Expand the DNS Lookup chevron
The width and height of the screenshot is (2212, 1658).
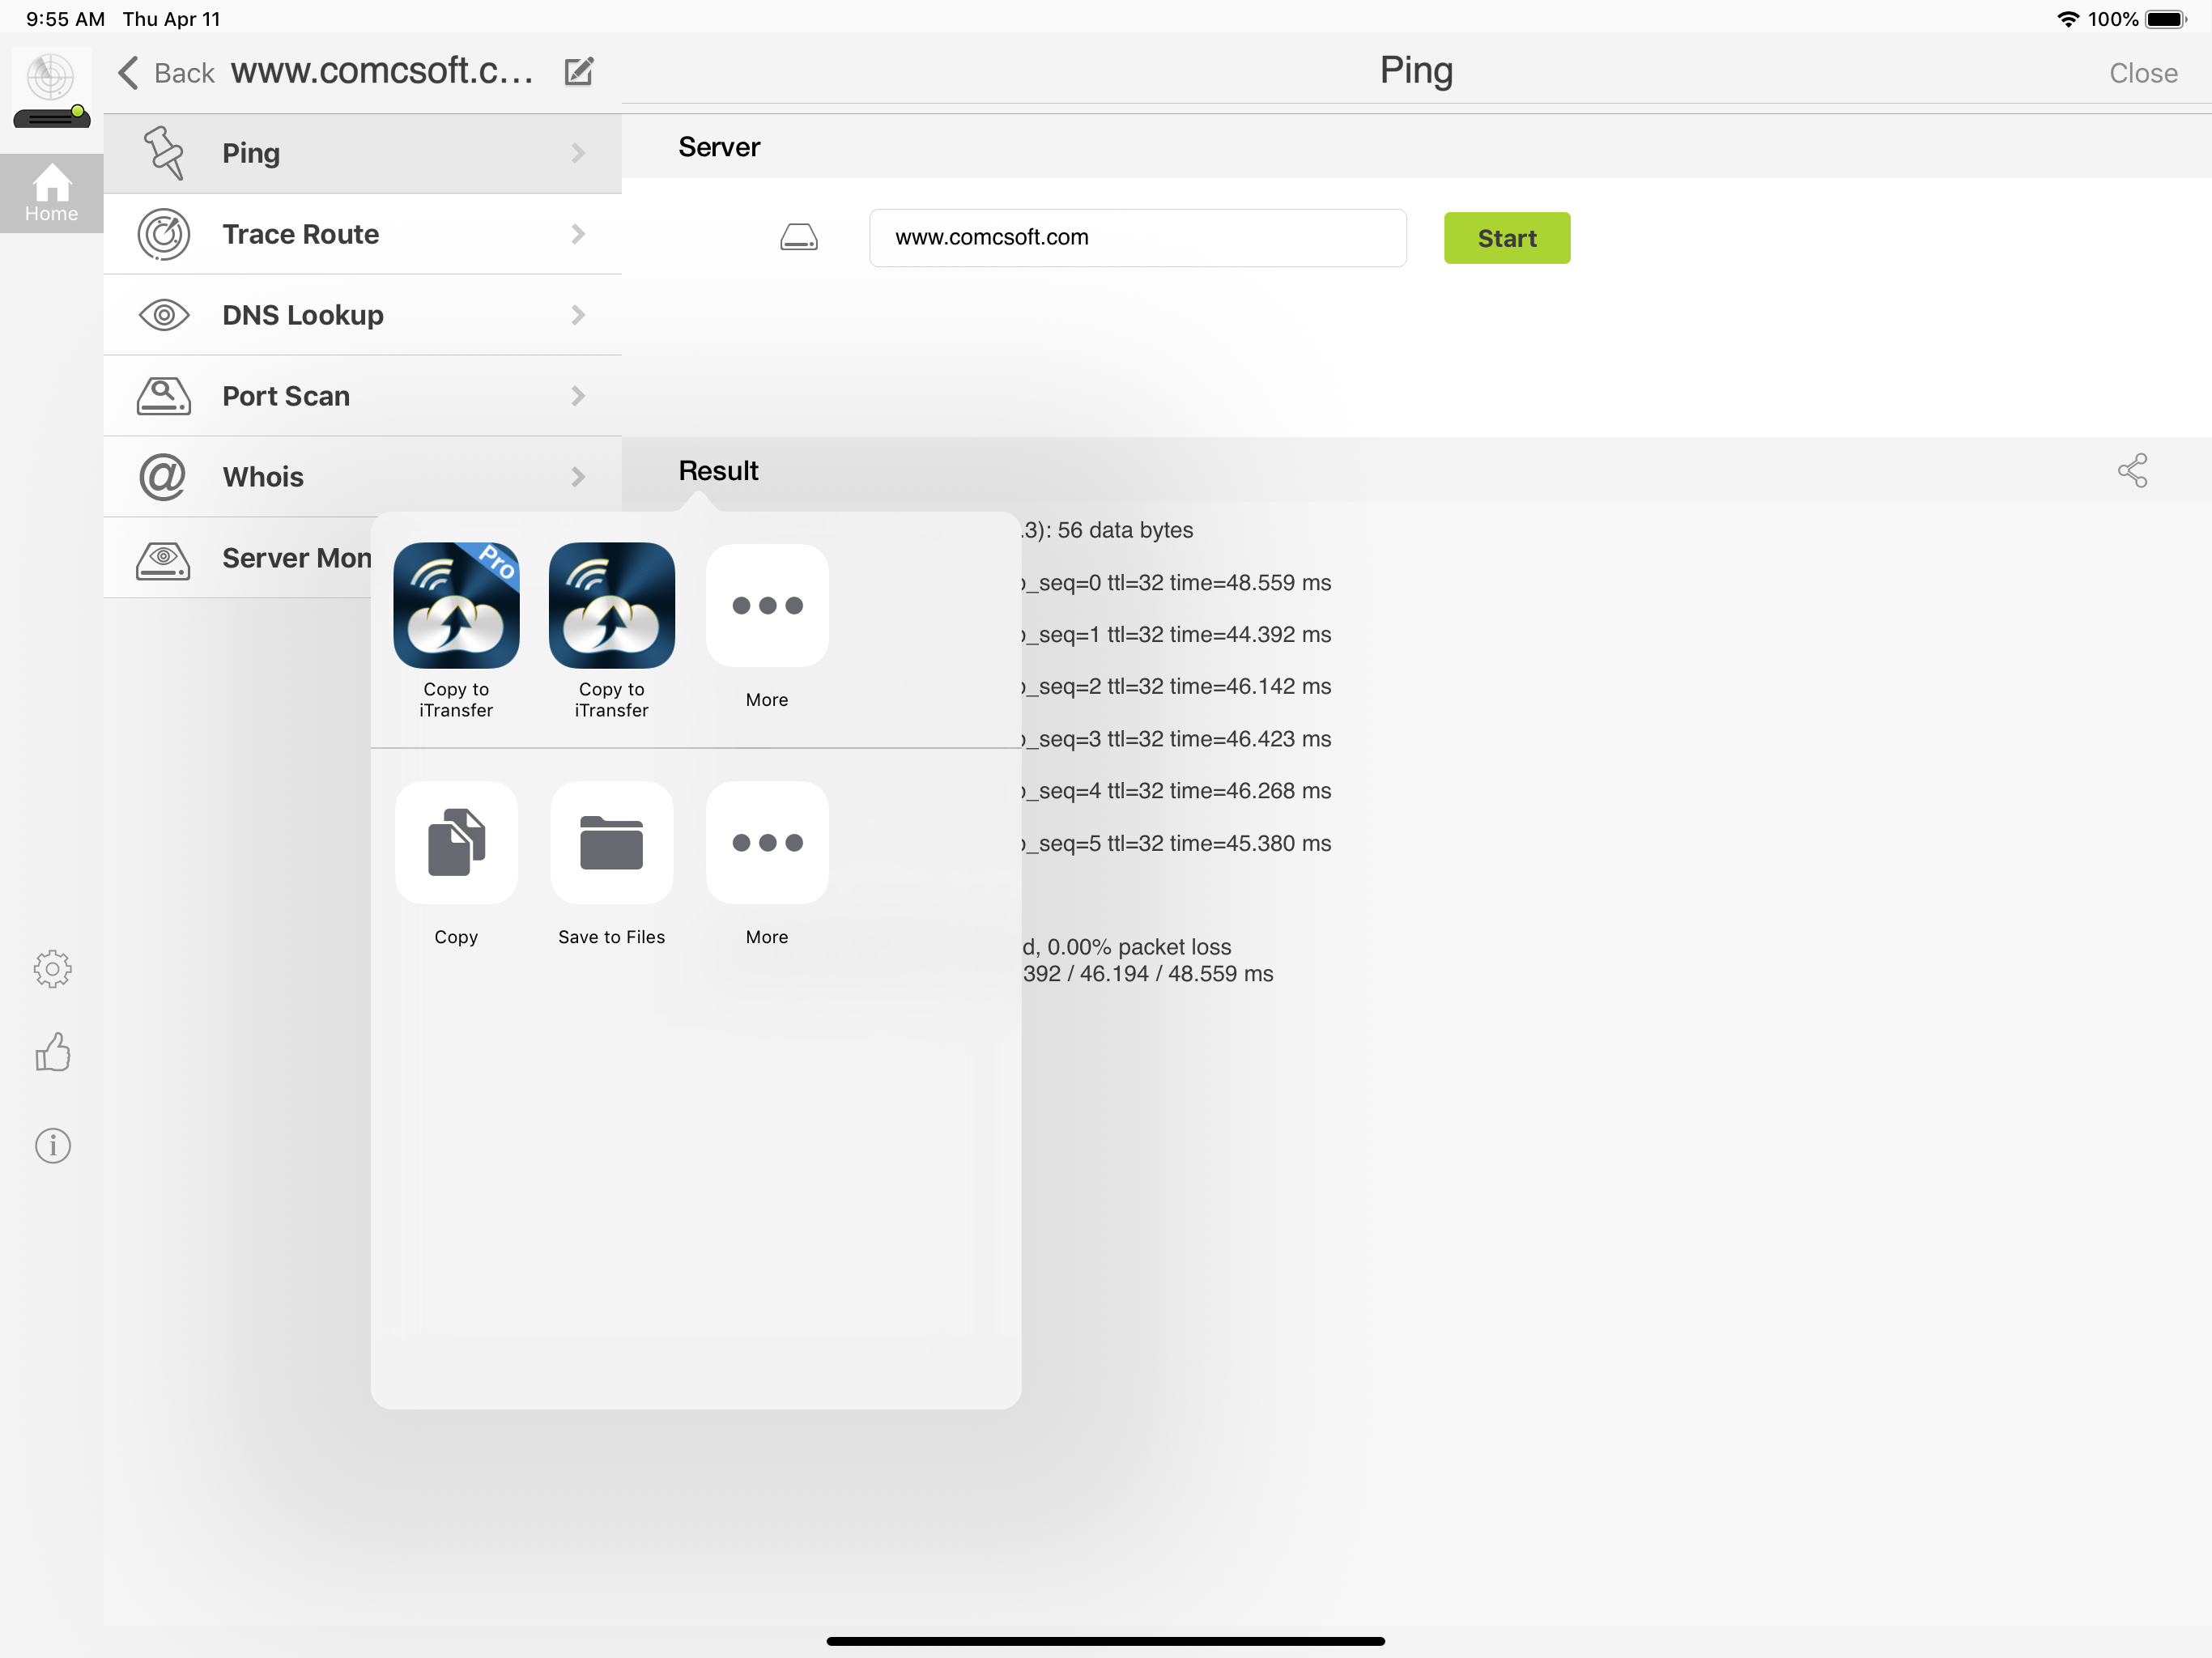point(578,315)
